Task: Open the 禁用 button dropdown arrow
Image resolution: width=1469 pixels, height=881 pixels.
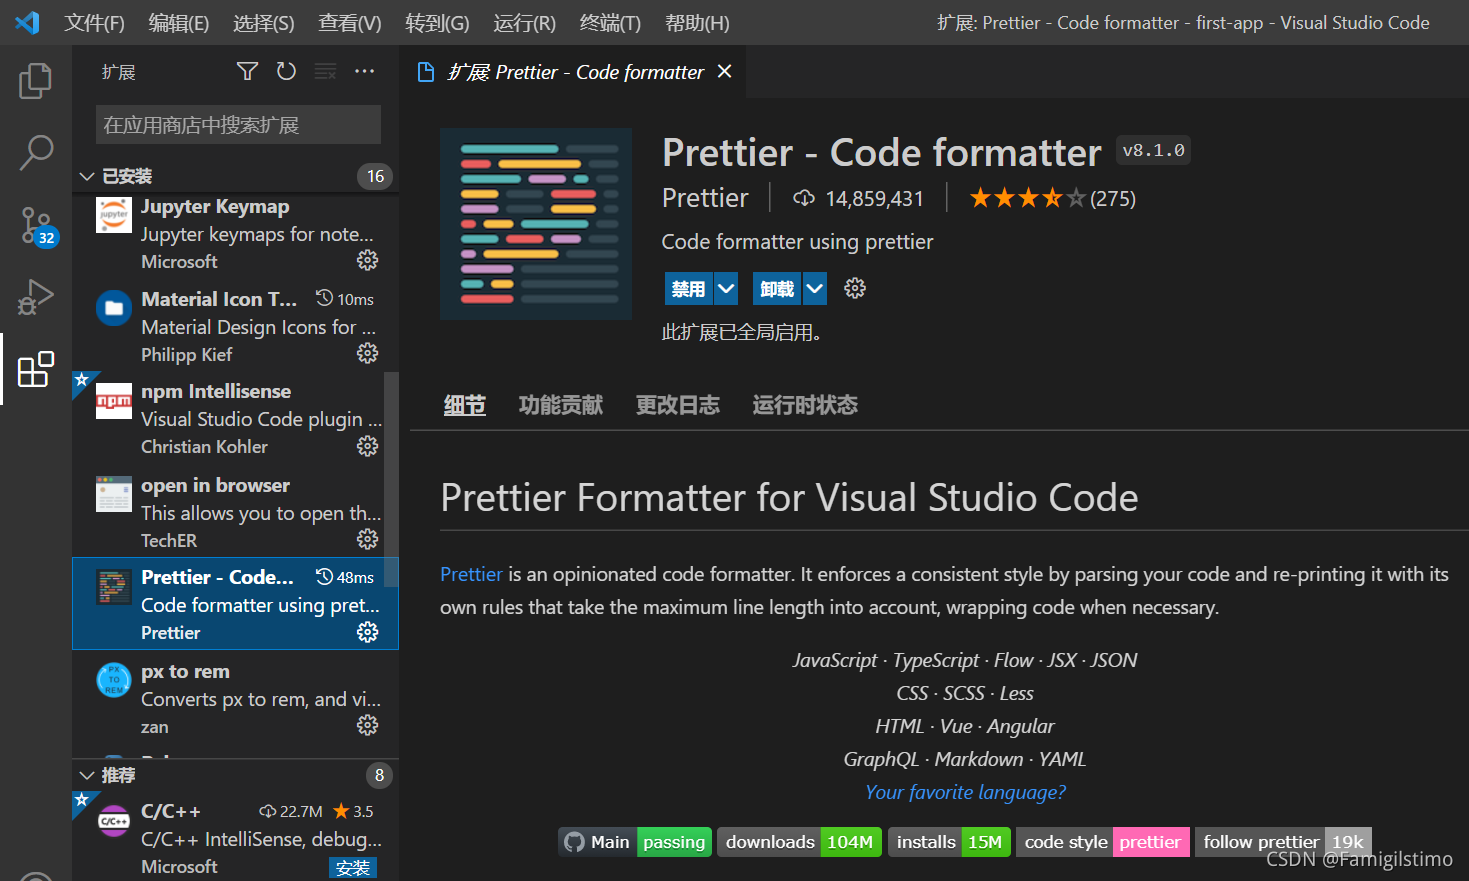Action: [x=725, y=288]
